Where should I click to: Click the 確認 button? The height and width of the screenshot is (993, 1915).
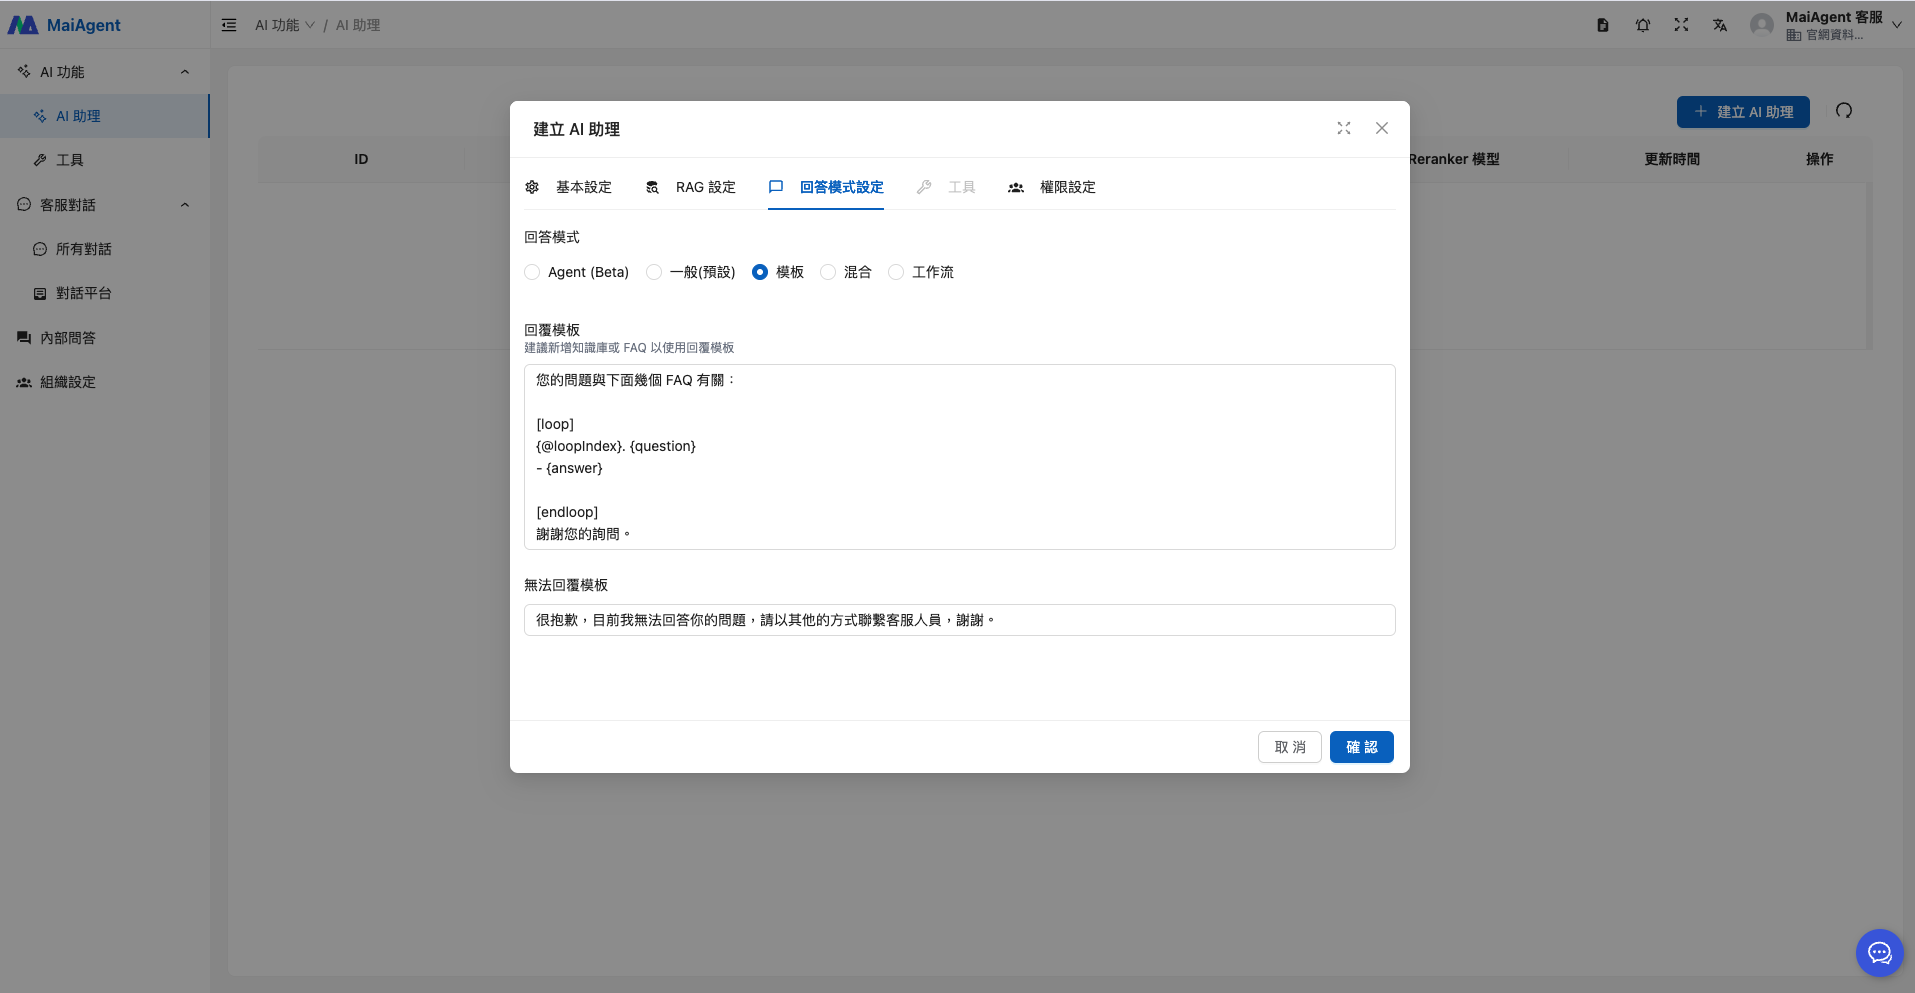(1361, 747)
